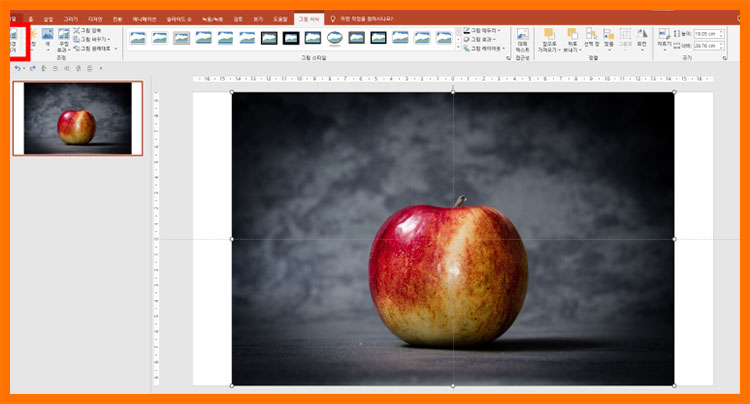Viewport: 750px width, 404px height.
Task: Apply the oval picture style
Action: point(334,38)
